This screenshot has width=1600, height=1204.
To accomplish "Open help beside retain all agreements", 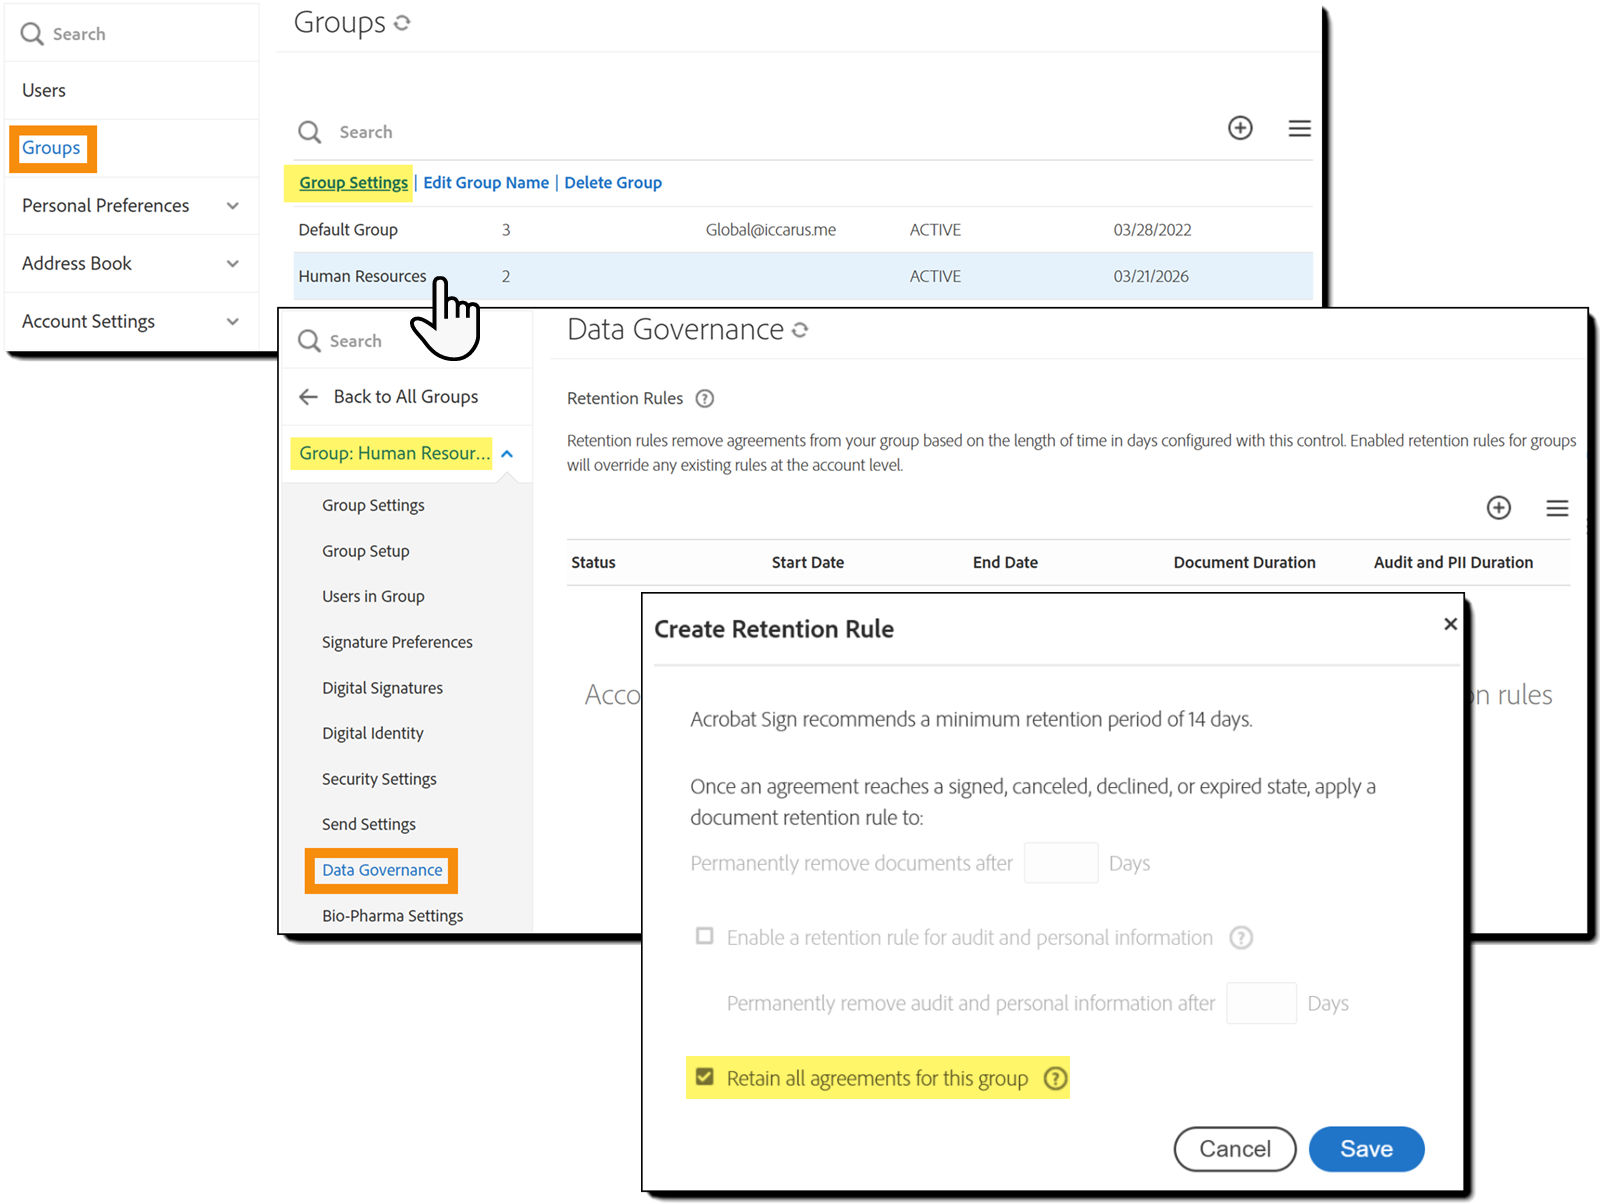I will tap(1056, 1078).
